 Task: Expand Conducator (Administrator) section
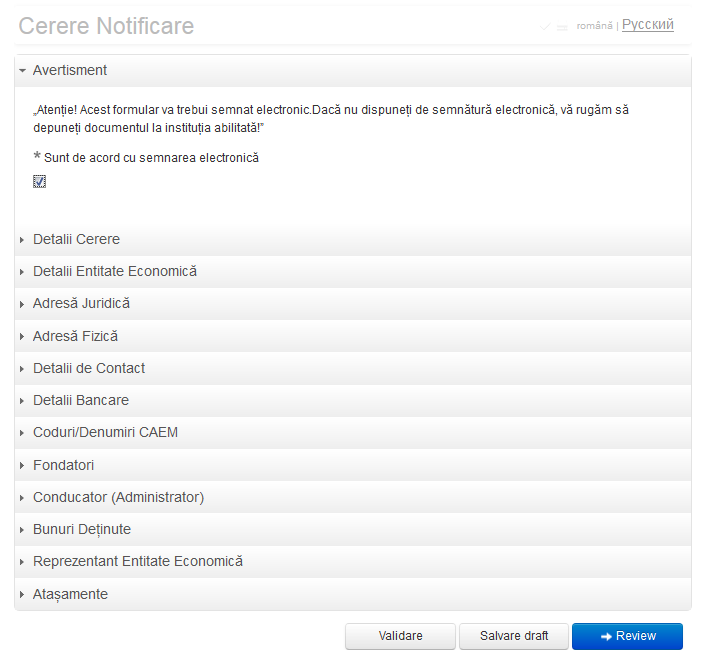tap(118, 497)
